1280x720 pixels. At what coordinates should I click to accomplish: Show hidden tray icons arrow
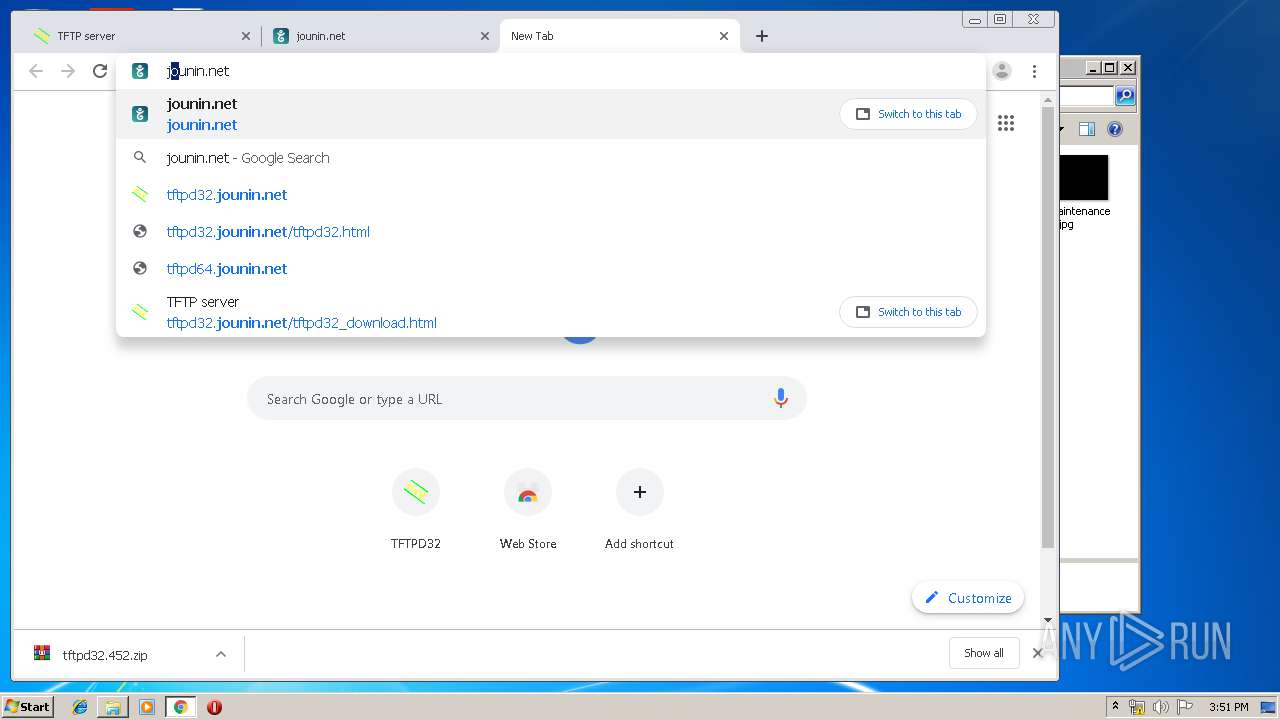1115,706
